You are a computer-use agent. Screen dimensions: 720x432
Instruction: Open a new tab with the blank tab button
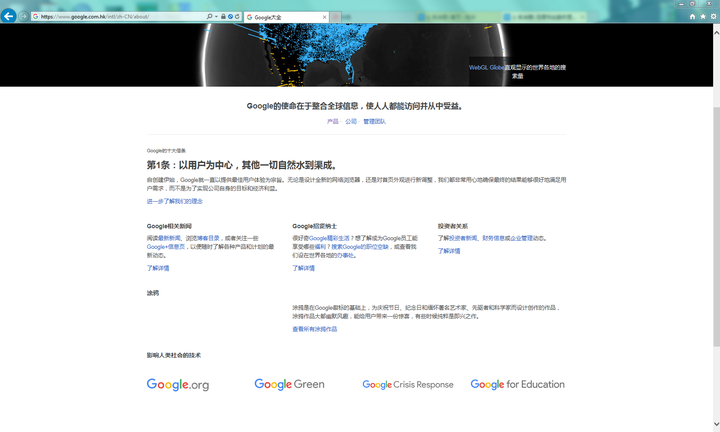tap(336, 17)
